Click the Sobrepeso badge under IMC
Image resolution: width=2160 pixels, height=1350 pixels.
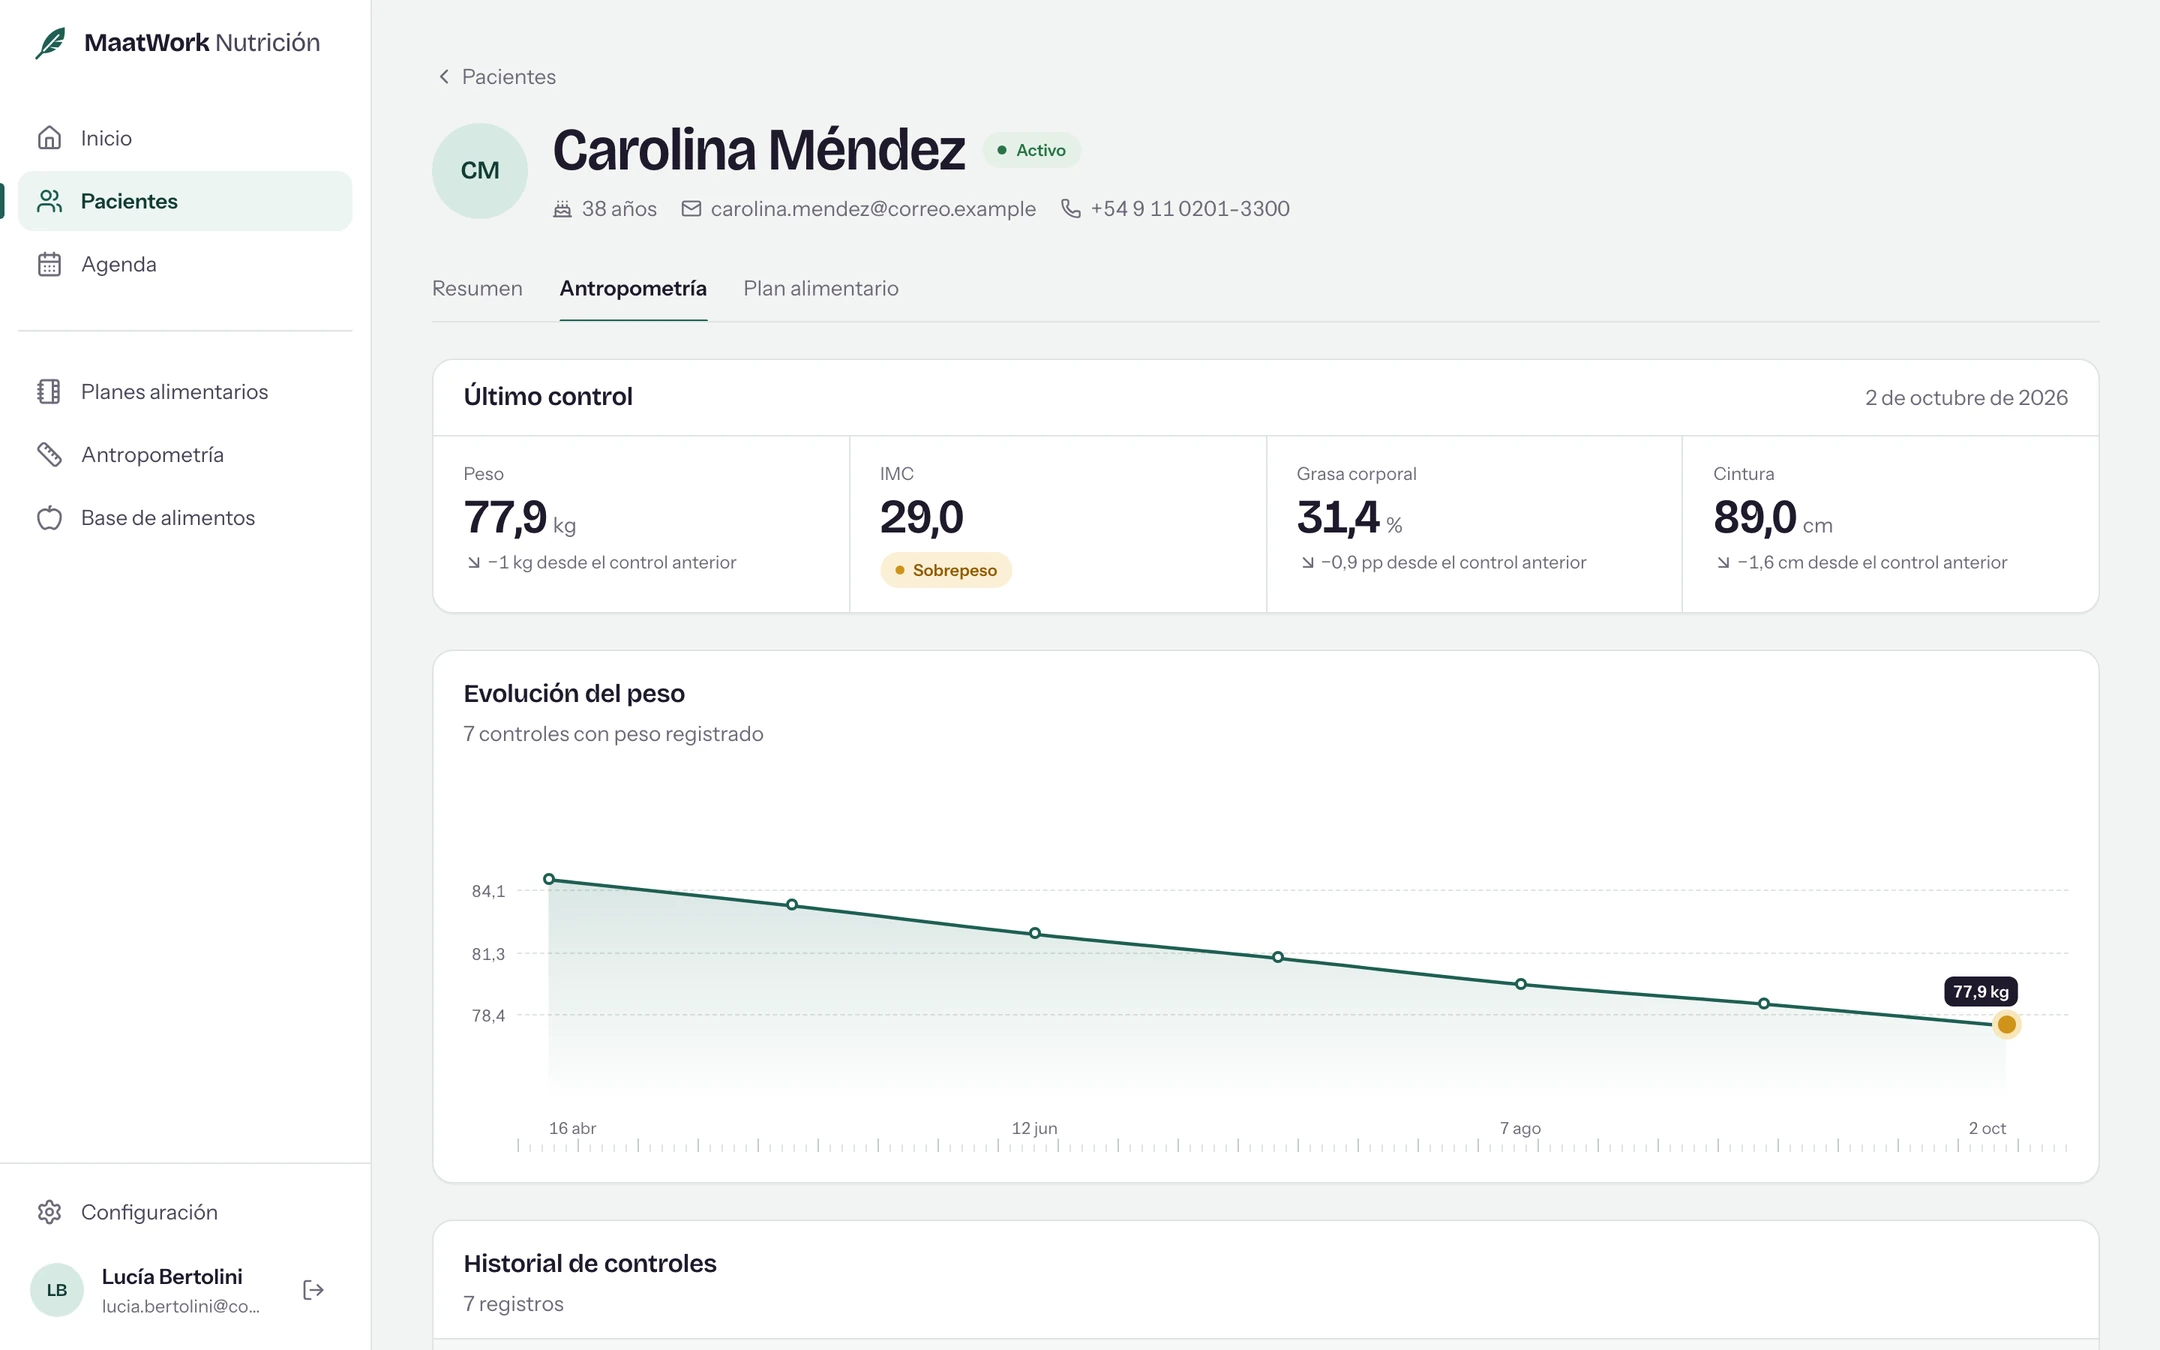[x=946, y=570]
